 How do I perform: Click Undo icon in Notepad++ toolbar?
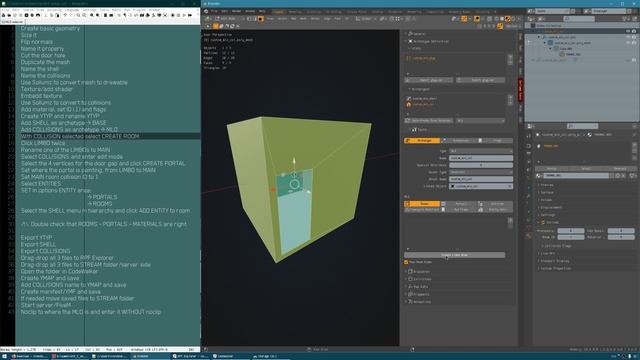point(65,15)
